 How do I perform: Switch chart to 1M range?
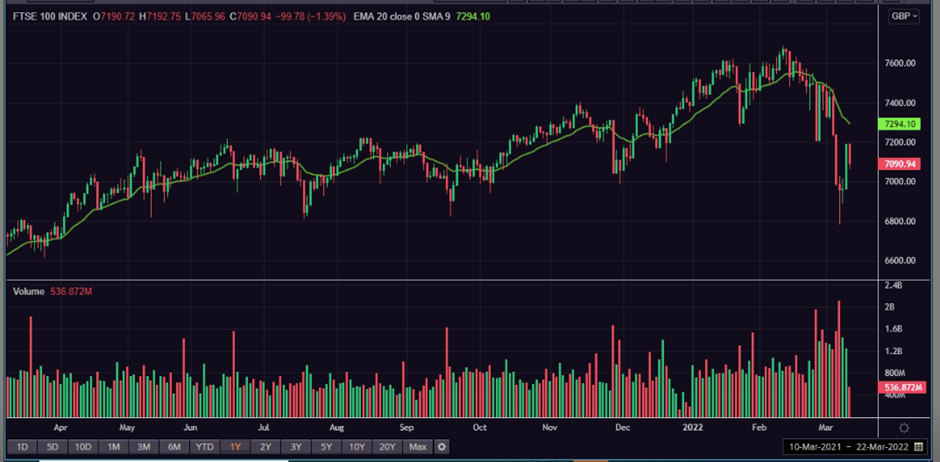tap(113, 447)
